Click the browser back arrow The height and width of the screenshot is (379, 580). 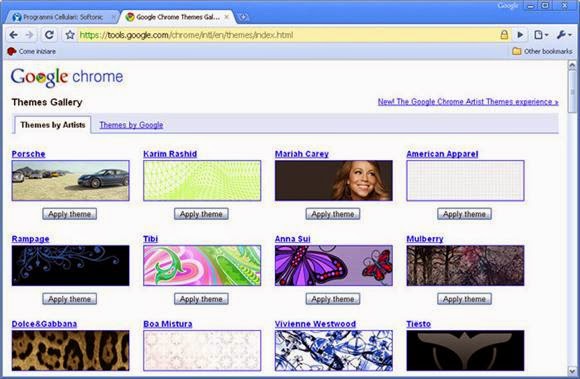[14, 35]
